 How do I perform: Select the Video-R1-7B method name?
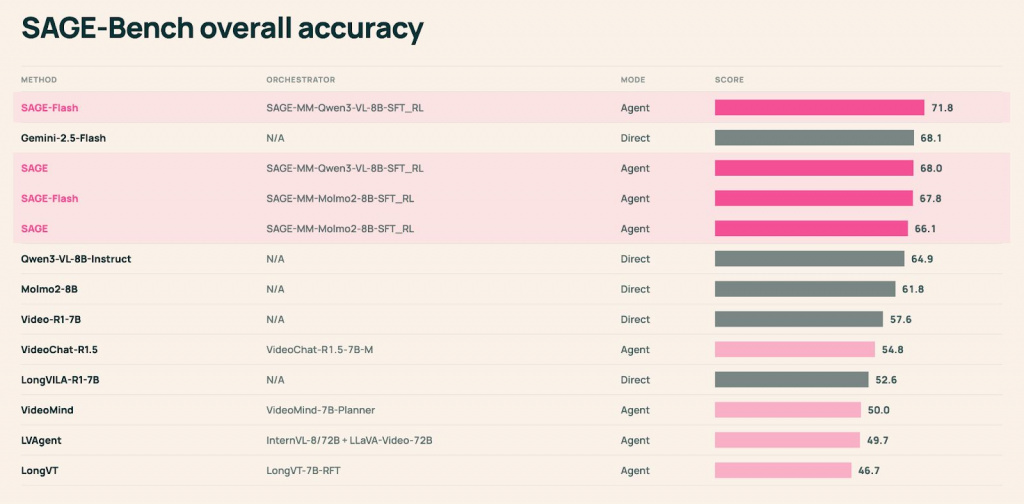point(57,319)
